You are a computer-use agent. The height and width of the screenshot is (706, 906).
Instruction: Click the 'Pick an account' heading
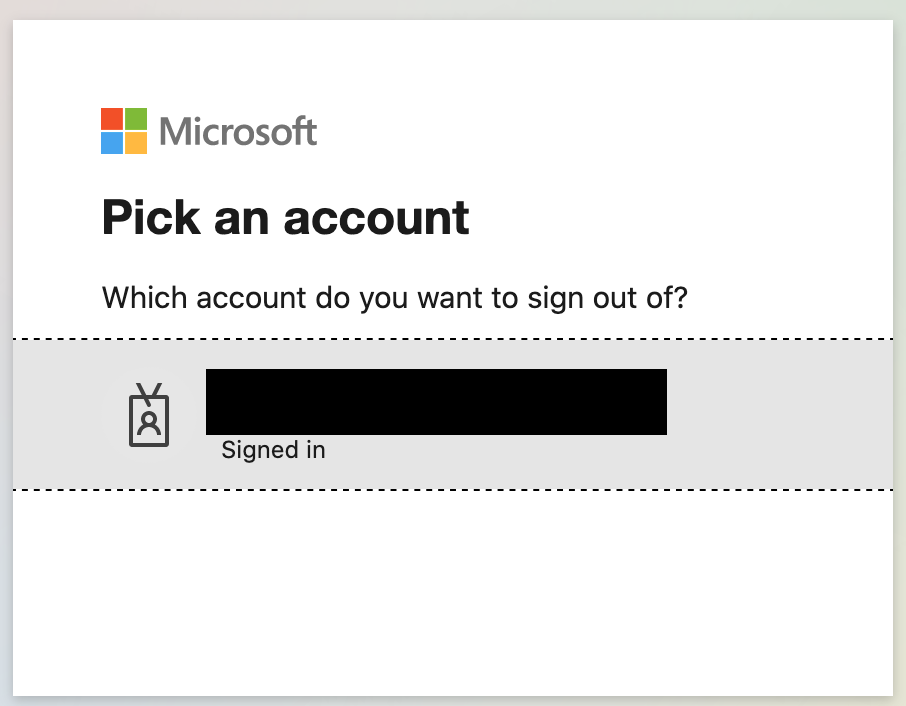284,217
